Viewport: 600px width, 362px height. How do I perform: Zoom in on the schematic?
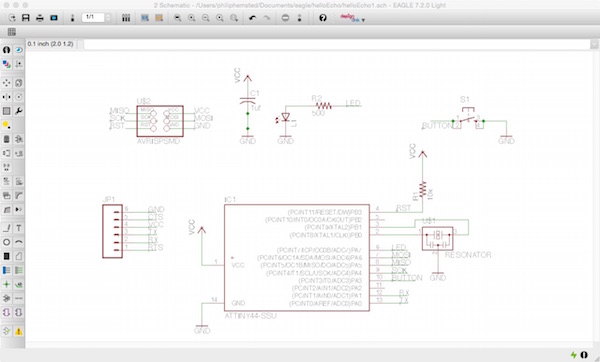click(x=191, y=18)
